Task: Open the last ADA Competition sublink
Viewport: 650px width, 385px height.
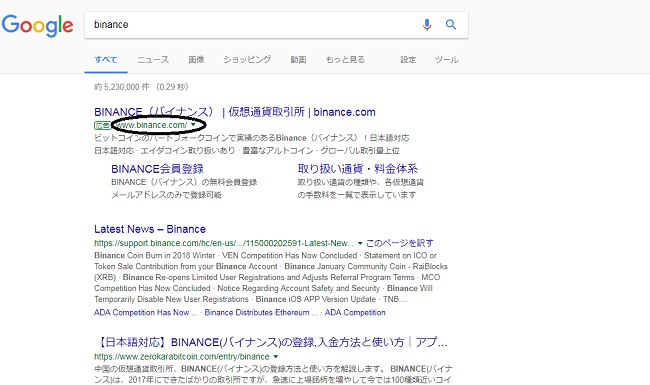Action: 355,312
